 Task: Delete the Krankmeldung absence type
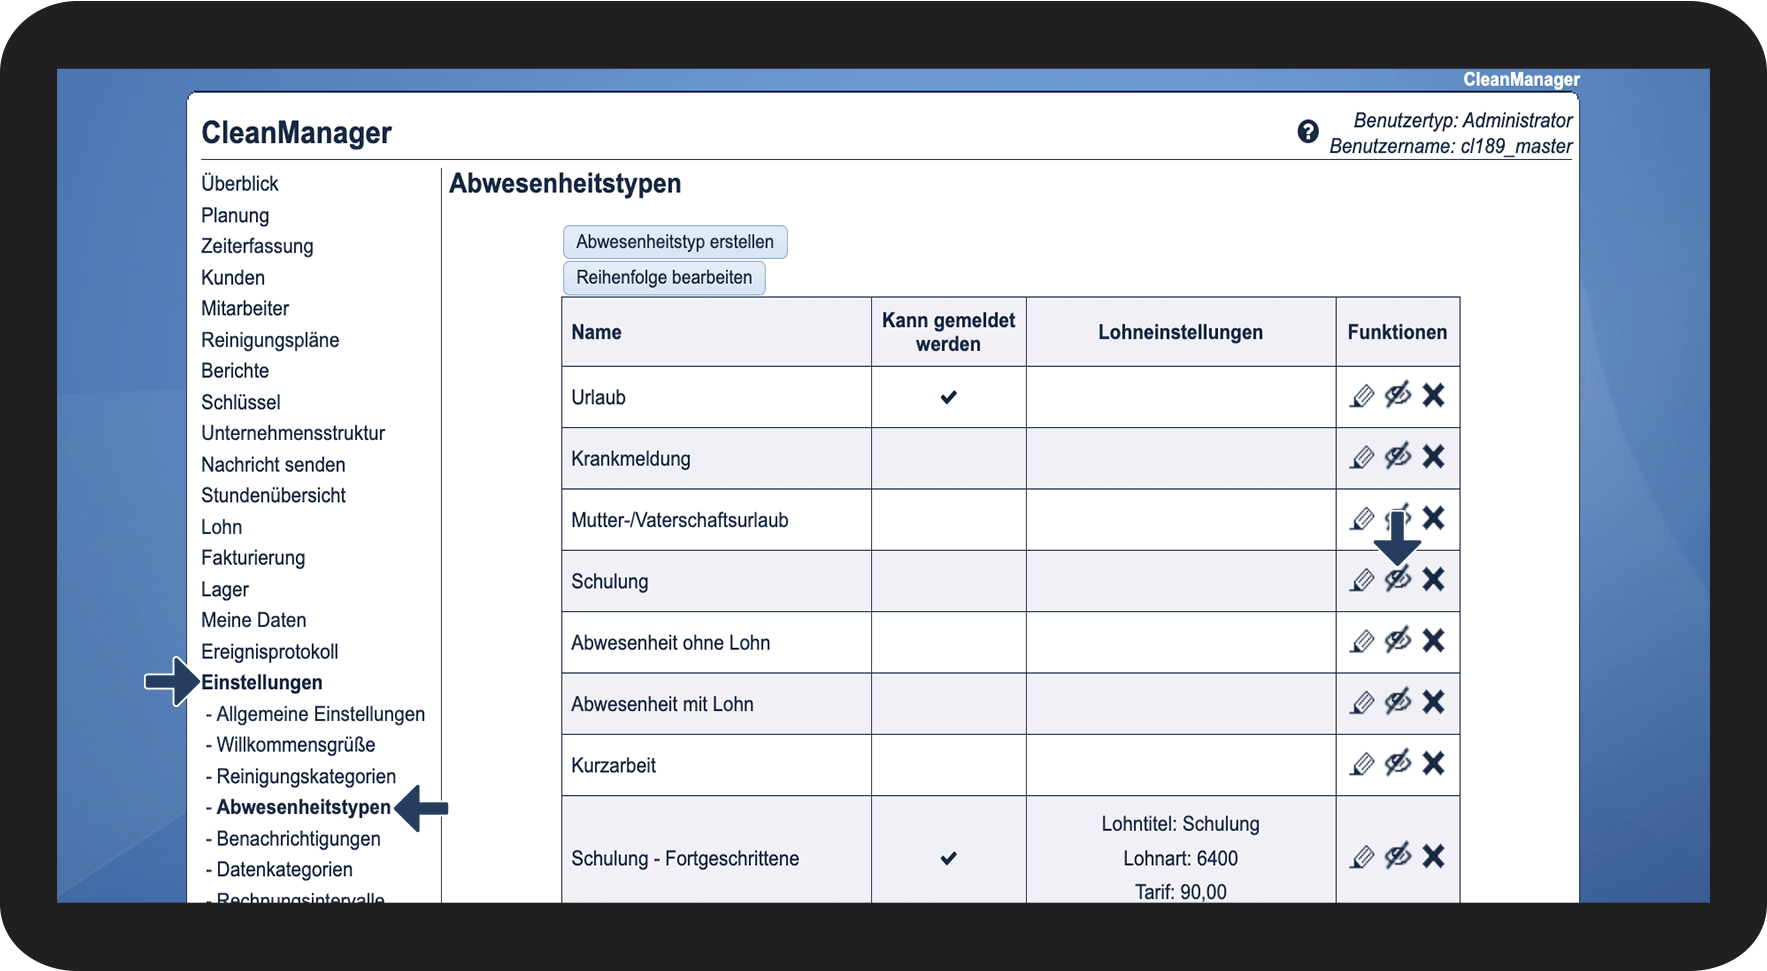1434,456
